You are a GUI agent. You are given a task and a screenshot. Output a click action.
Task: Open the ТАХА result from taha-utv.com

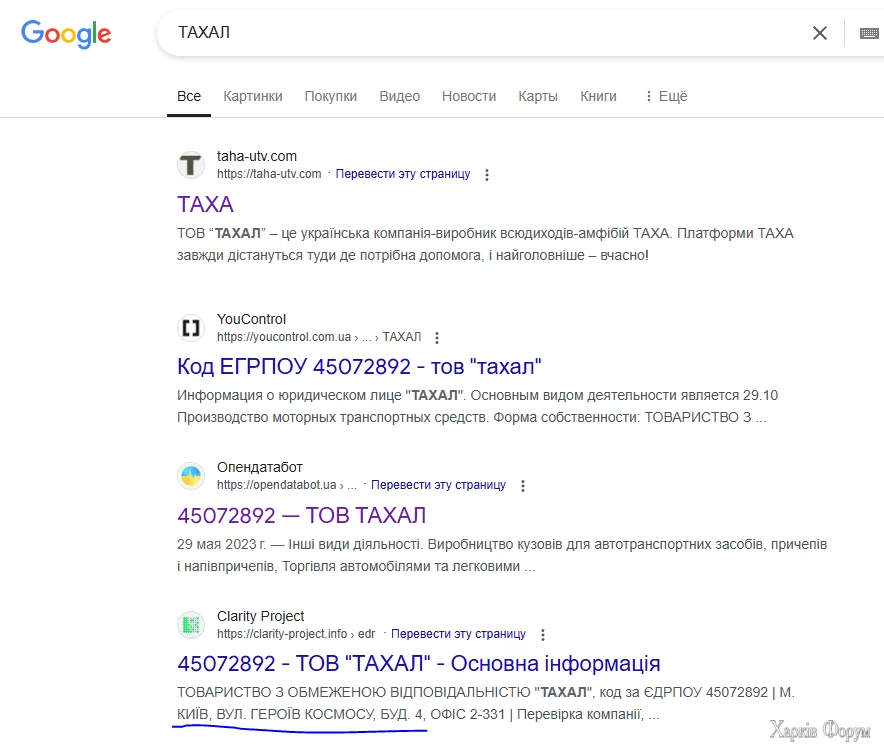pyautogui.click(x=205, y=204)
